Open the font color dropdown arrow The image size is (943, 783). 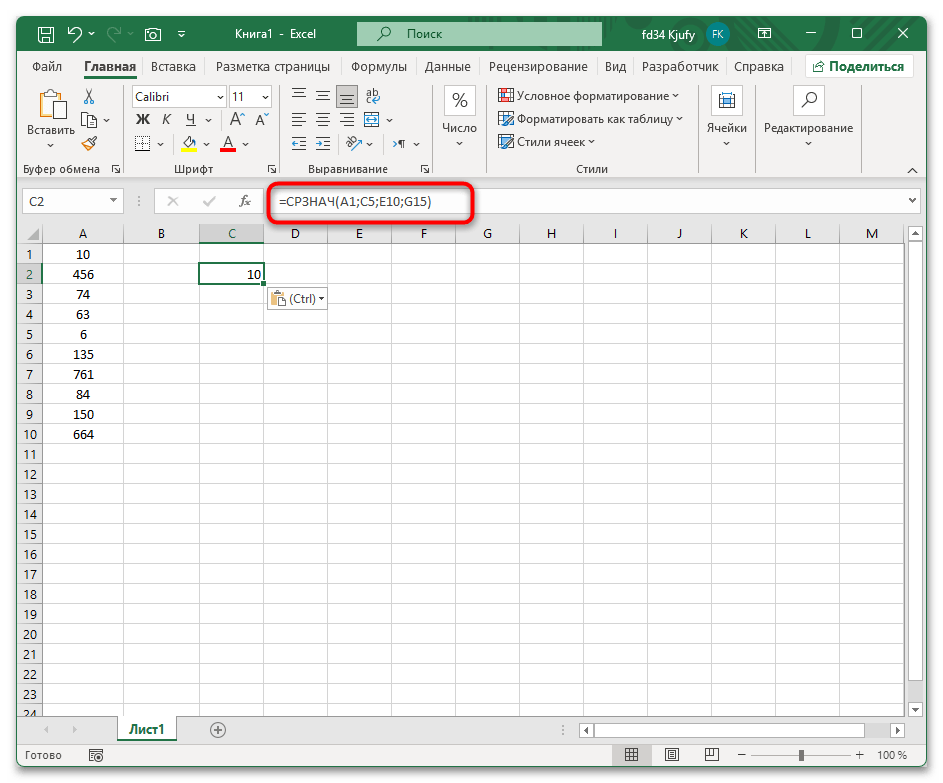click(x=245, y=144)
